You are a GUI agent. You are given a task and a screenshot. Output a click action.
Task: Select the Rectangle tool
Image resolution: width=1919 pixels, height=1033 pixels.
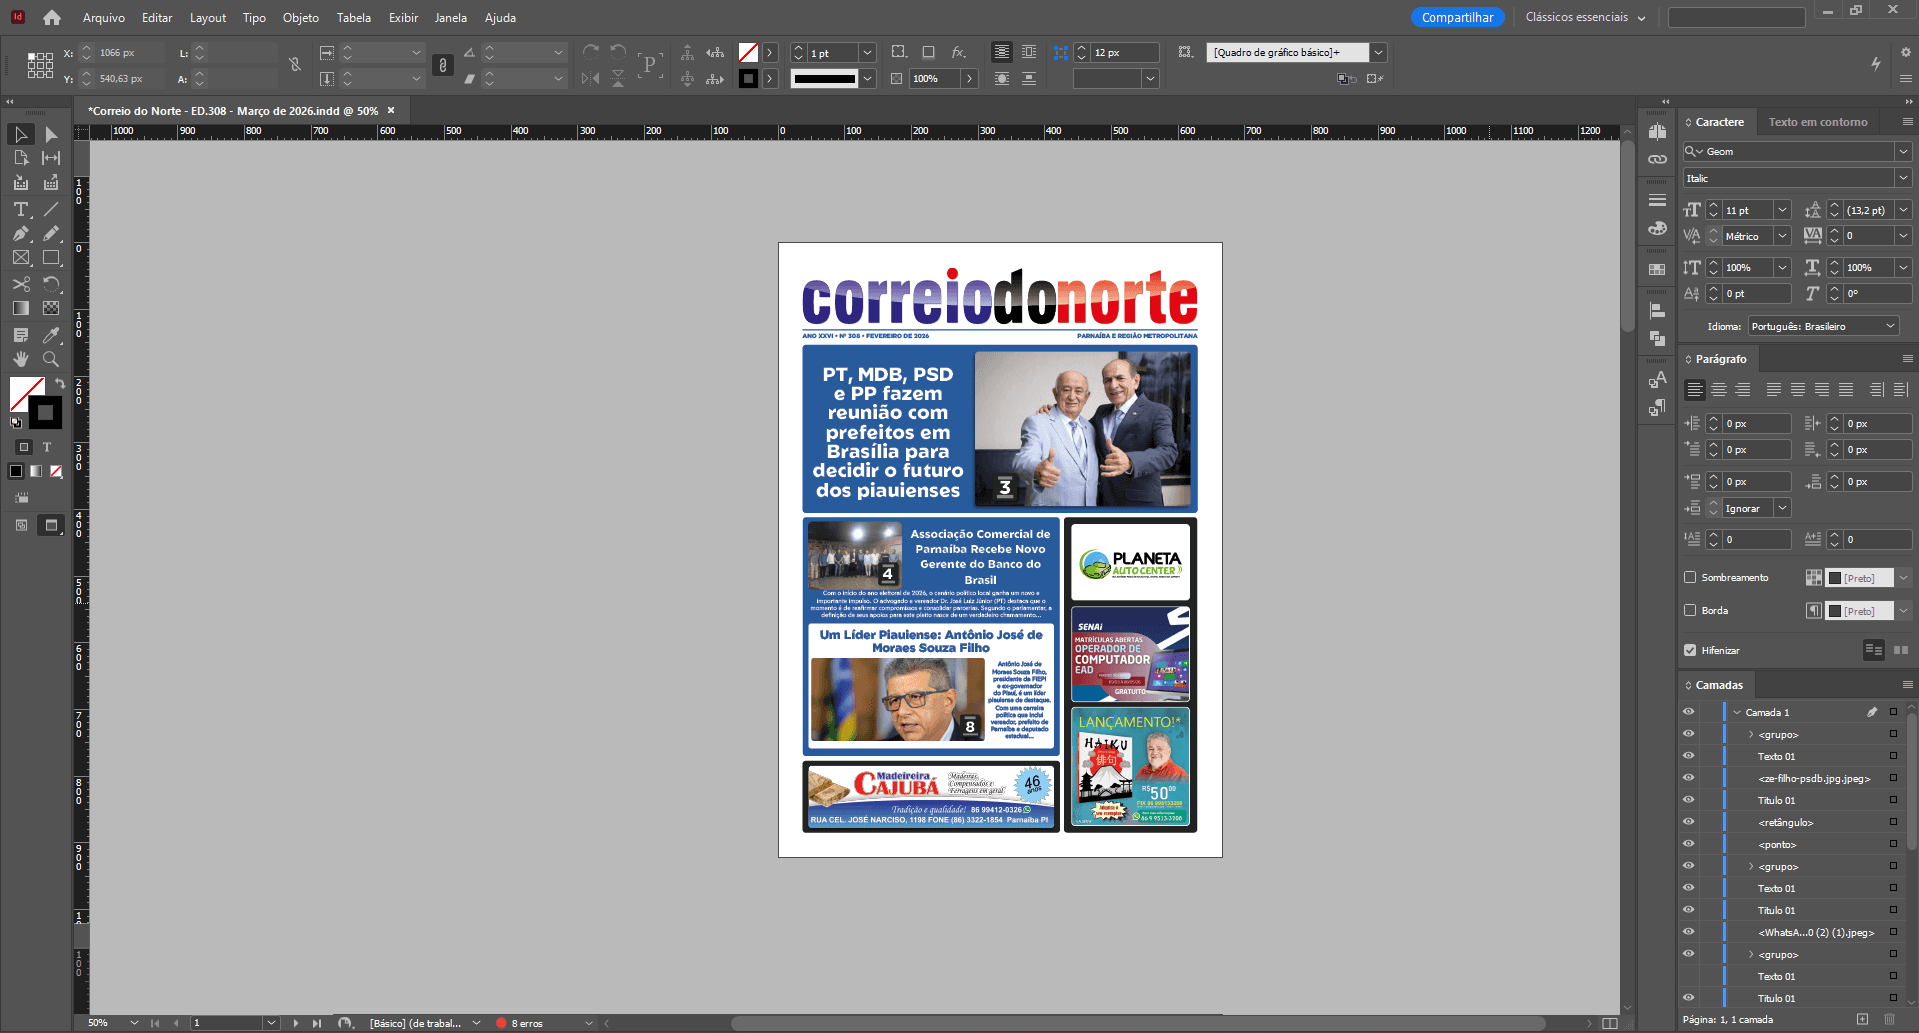51,258
